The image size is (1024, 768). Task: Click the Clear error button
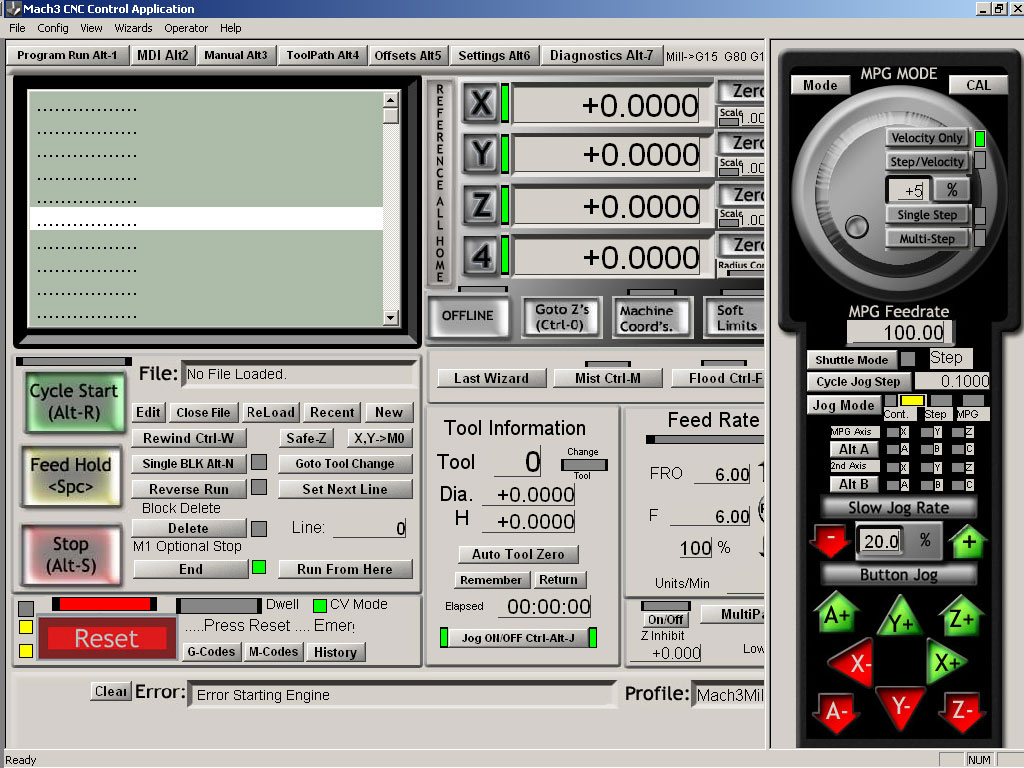(110, 692)
